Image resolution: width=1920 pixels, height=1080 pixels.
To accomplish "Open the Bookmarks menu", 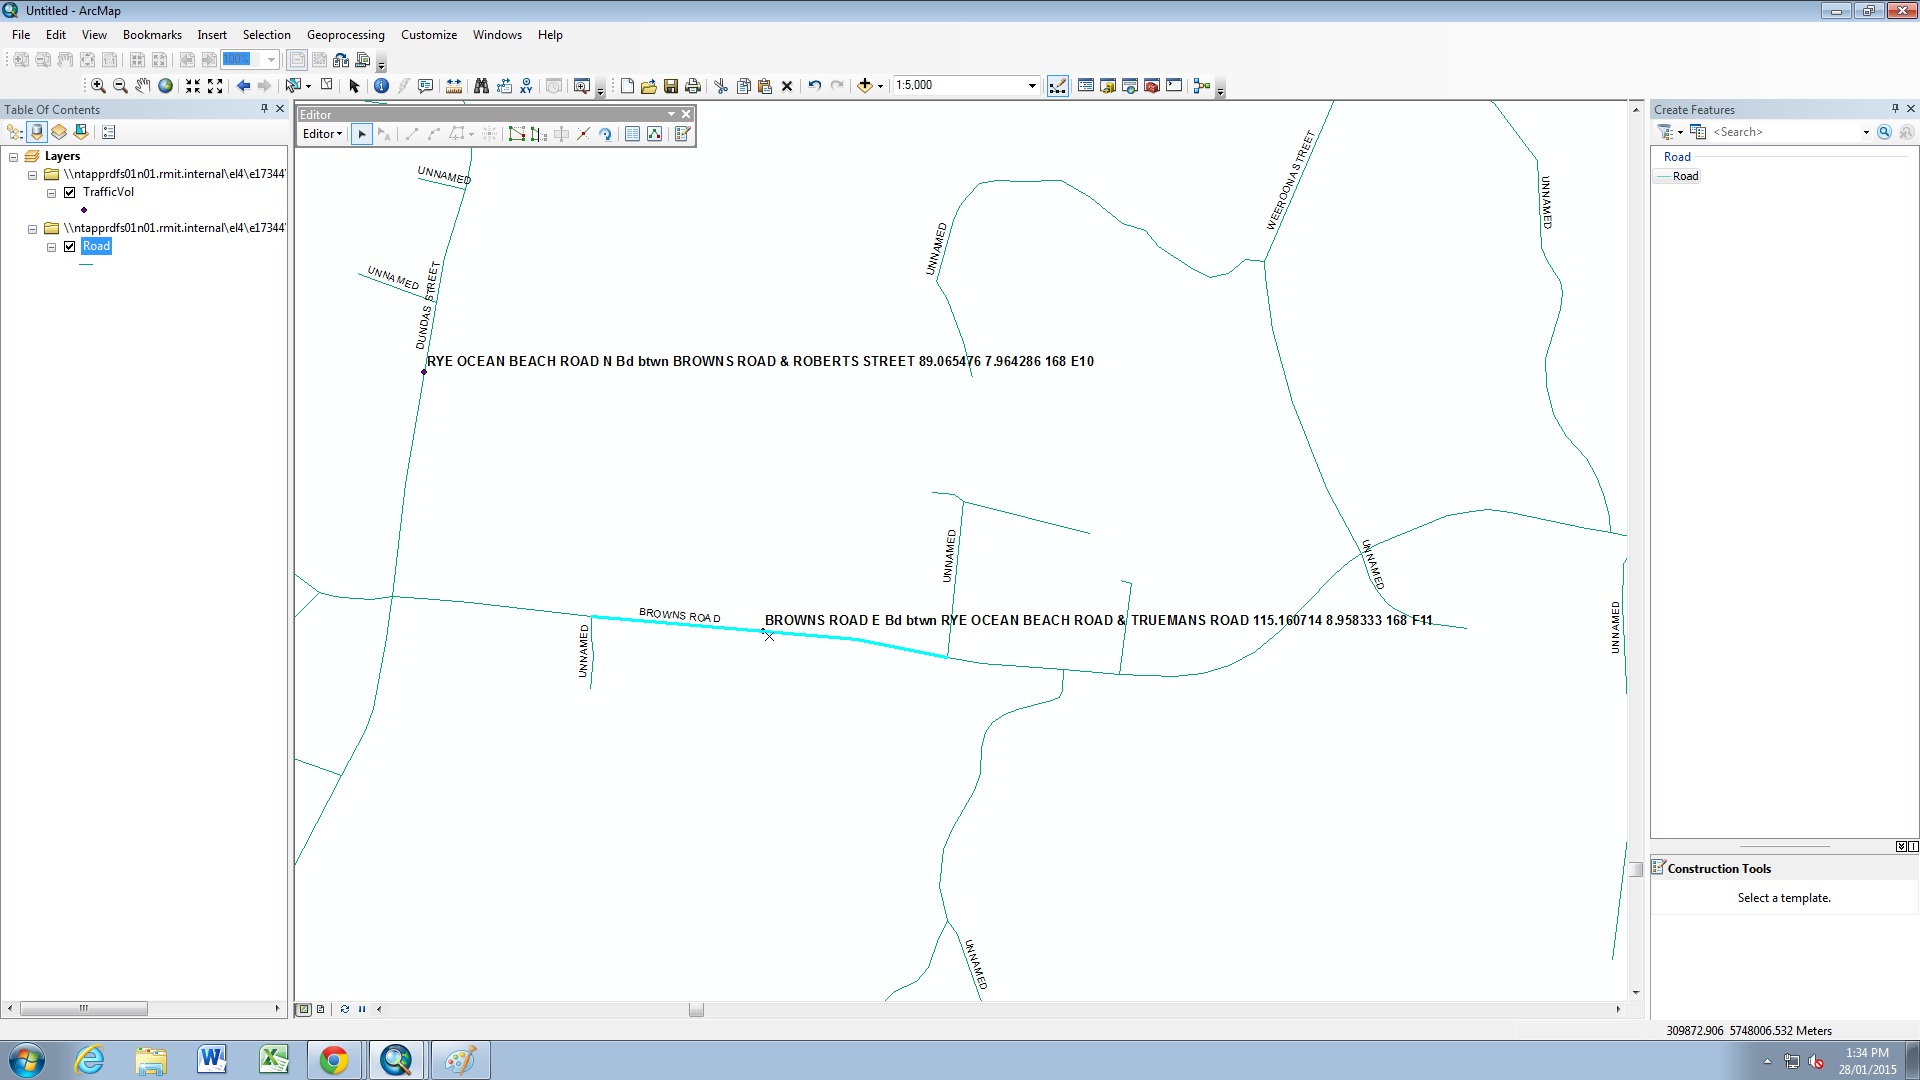I will (152, 35).
